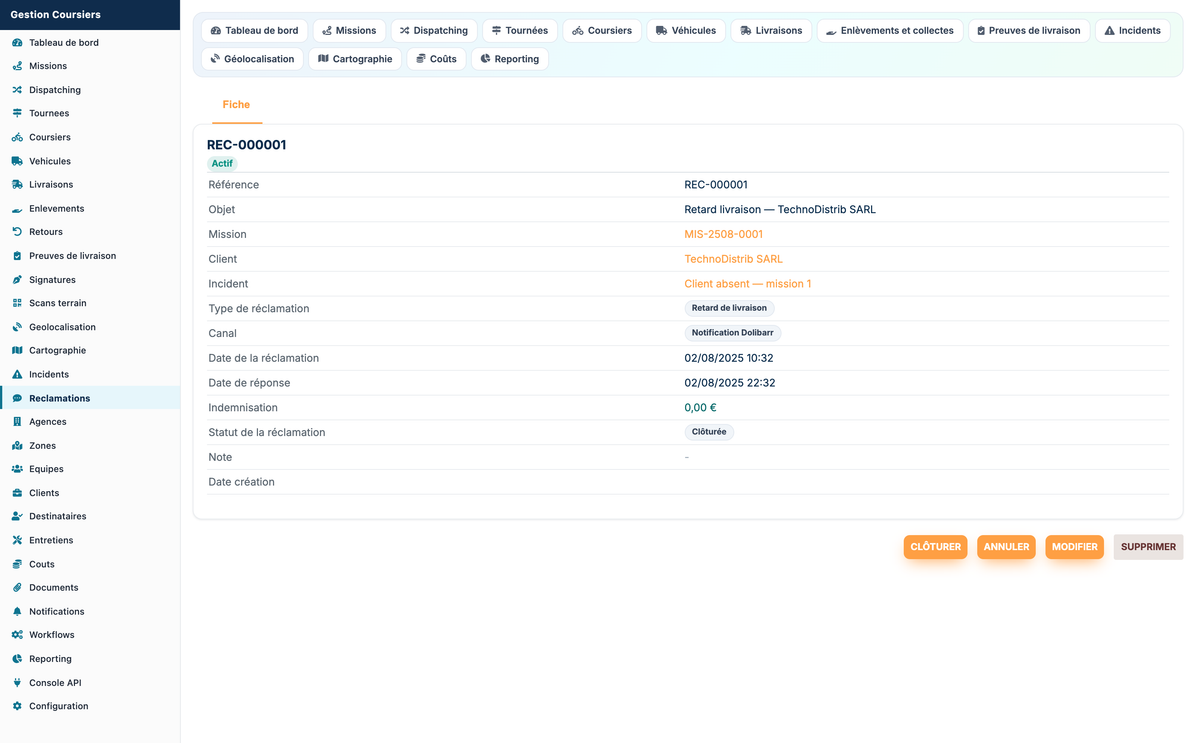Open Enlèvements et collectes top menu
Screen dimensions: 1200x743
(x=890, y=31)
